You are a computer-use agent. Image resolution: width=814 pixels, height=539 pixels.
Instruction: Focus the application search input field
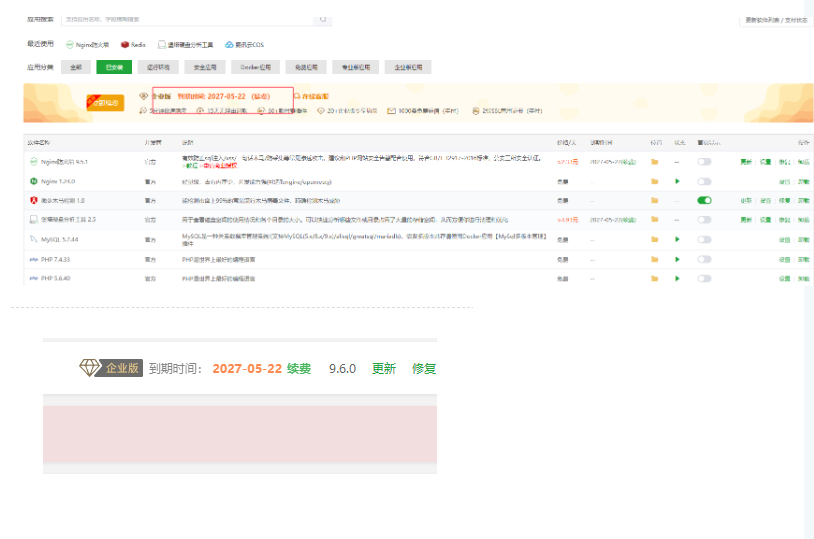coord(187,19)
